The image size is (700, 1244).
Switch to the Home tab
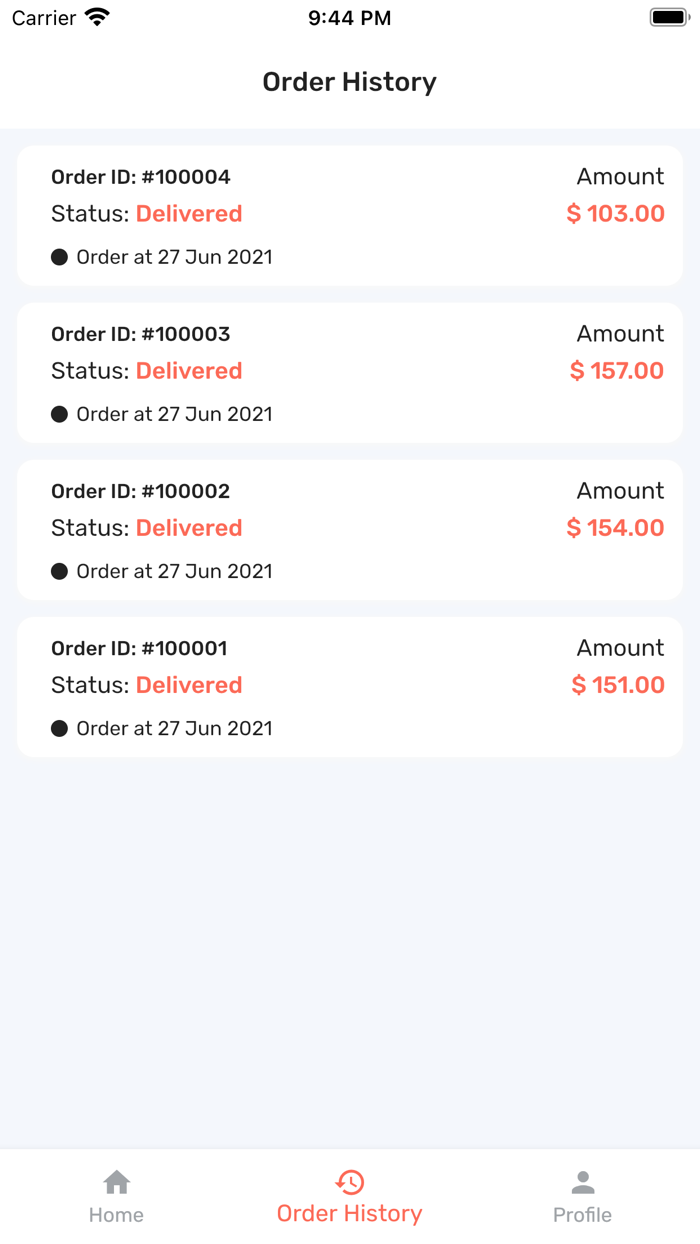click(116, 1195)
